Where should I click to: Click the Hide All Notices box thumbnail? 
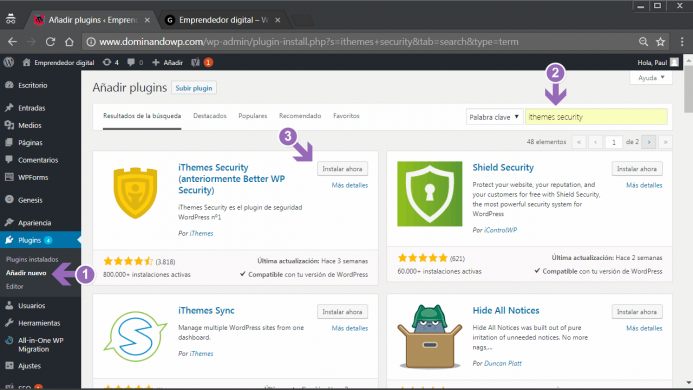pyautogui.click(x=430, y=336)
